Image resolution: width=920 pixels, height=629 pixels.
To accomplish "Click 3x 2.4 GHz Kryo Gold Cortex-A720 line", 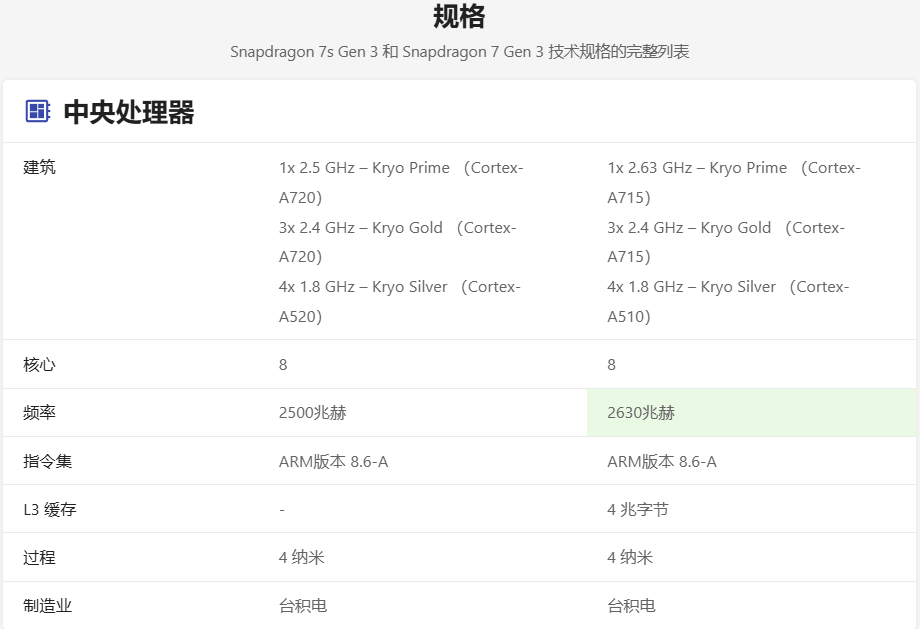I will point(397,242).
